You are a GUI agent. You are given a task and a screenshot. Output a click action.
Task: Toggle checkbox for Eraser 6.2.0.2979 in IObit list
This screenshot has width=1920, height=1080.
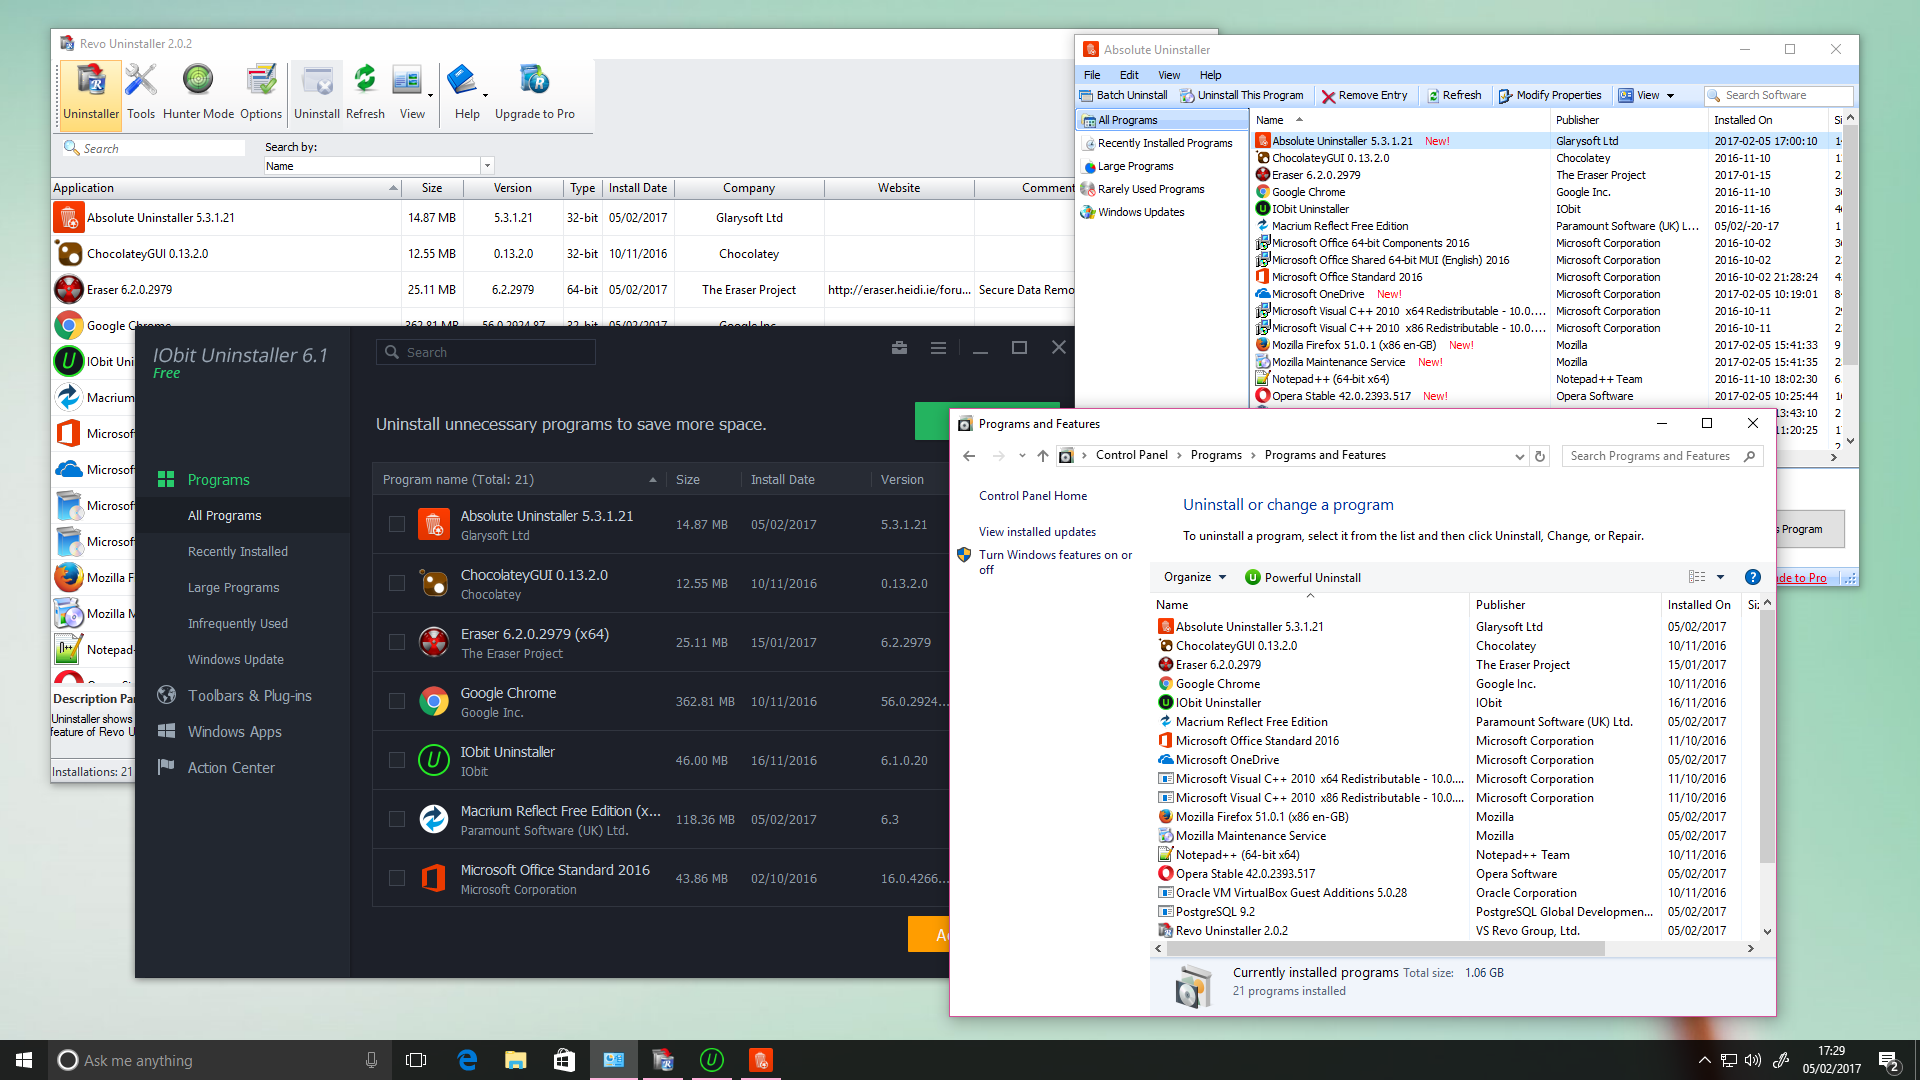pos(396,642)
